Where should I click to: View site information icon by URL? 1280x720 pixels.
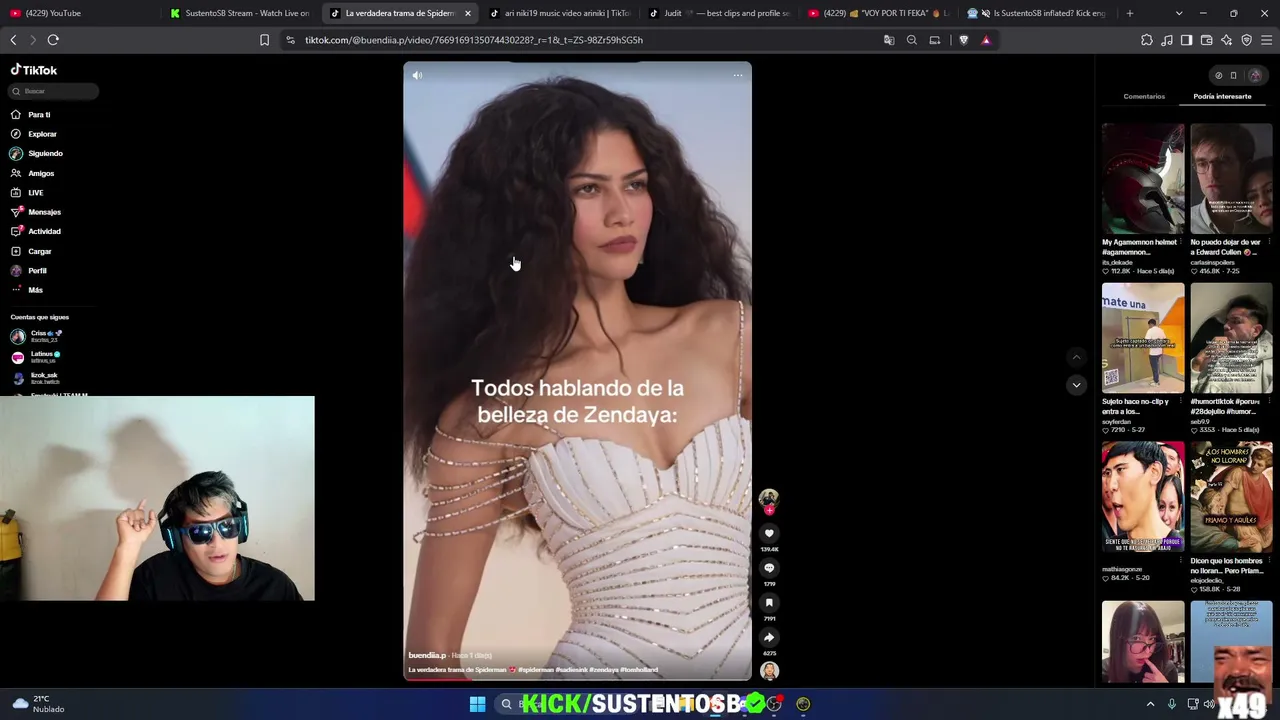click(290, 40)
